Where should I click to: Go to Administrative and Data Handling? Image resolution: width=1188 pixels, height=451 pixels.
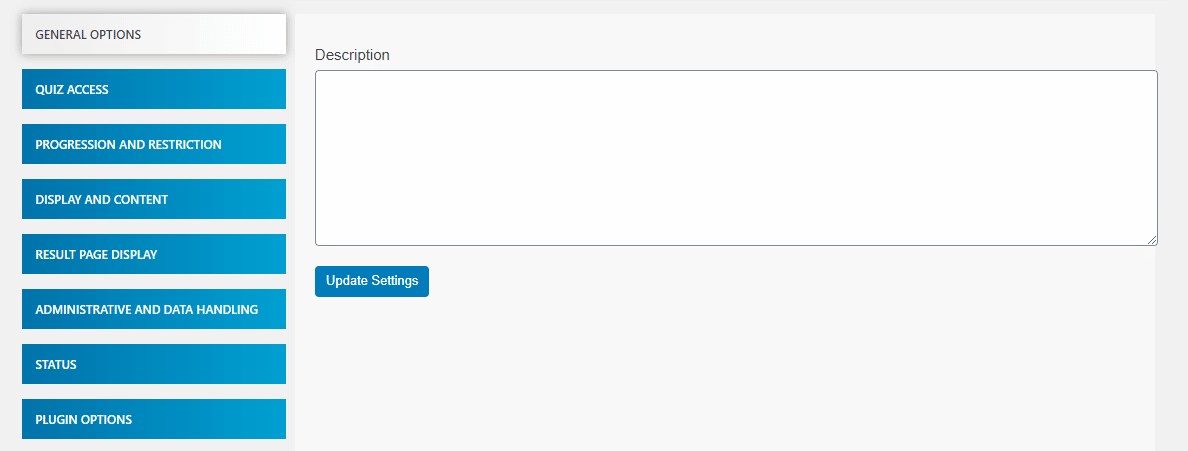pos(154,308)
